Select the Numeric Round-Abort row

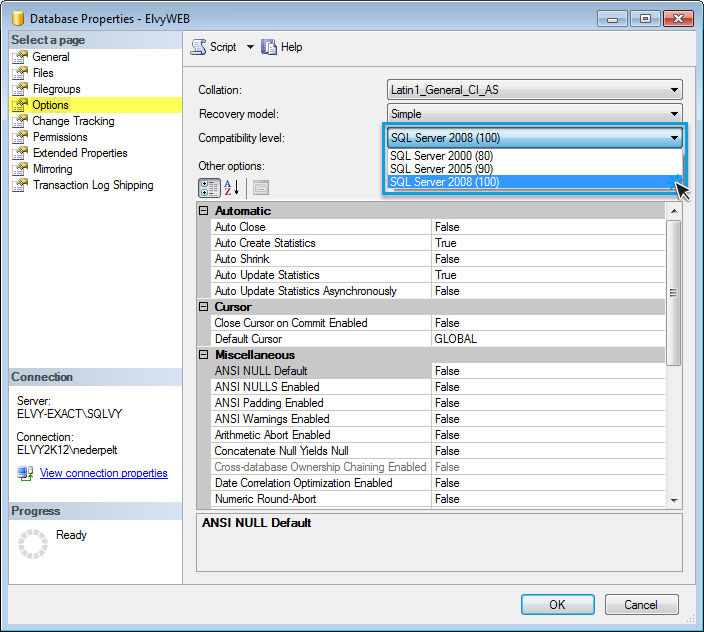tap(438, 499)
